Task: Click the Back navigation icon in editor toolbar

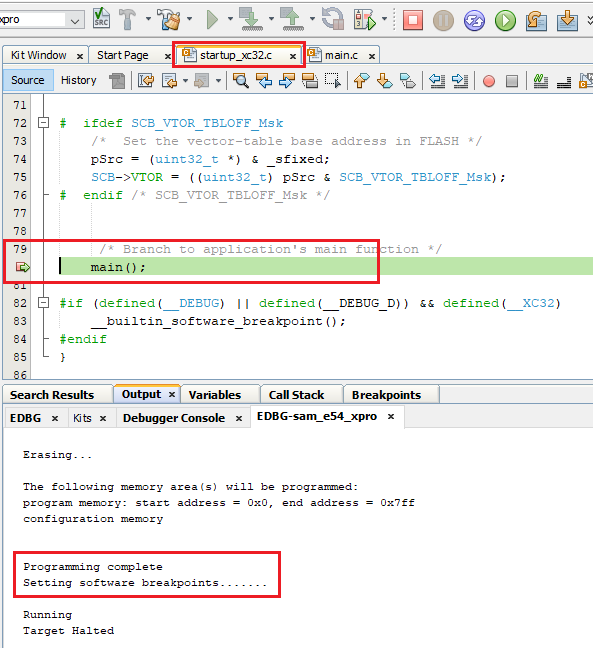Action: [x=169, y=80]
